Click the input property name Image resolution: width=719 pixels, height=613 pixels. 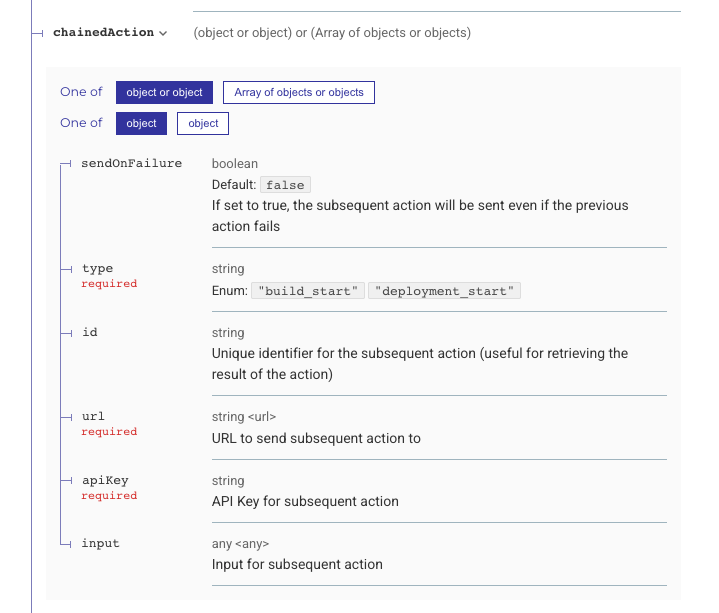click(x=100, y=543)
